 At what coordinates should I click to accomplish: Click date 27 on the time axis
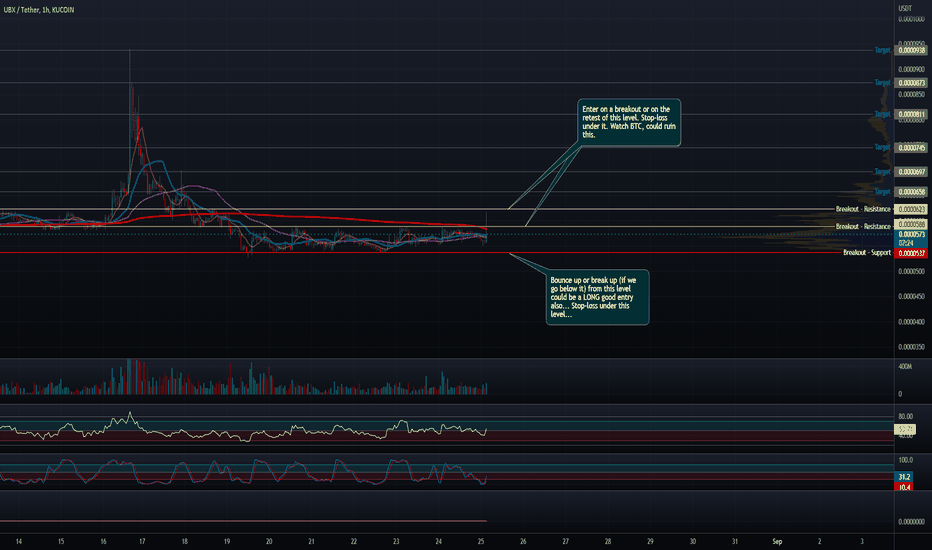(x=565, y=542)
